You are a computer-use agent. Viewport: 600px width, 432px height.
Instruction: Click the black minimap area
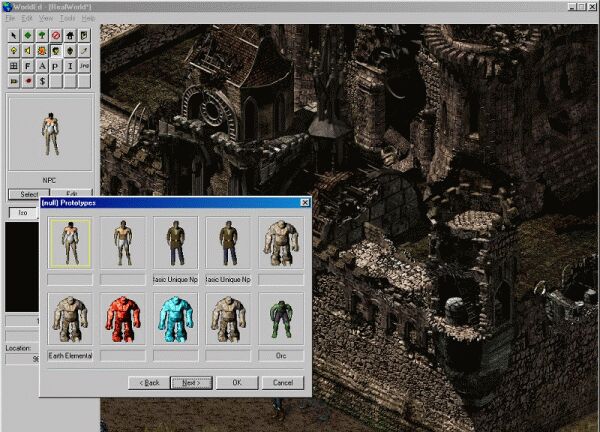click(x=22, y=267)
